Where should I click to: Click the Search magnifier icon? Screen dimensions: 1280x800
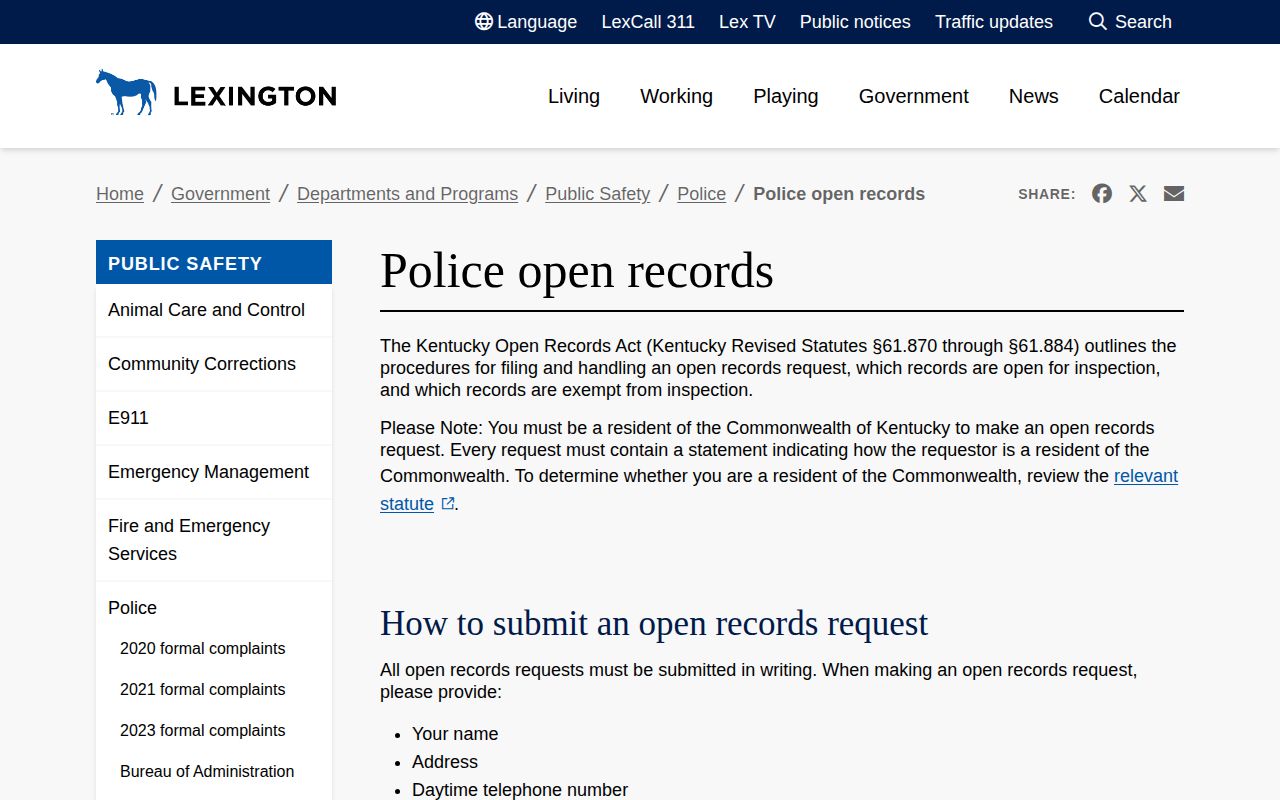[x=1097, y=22]
